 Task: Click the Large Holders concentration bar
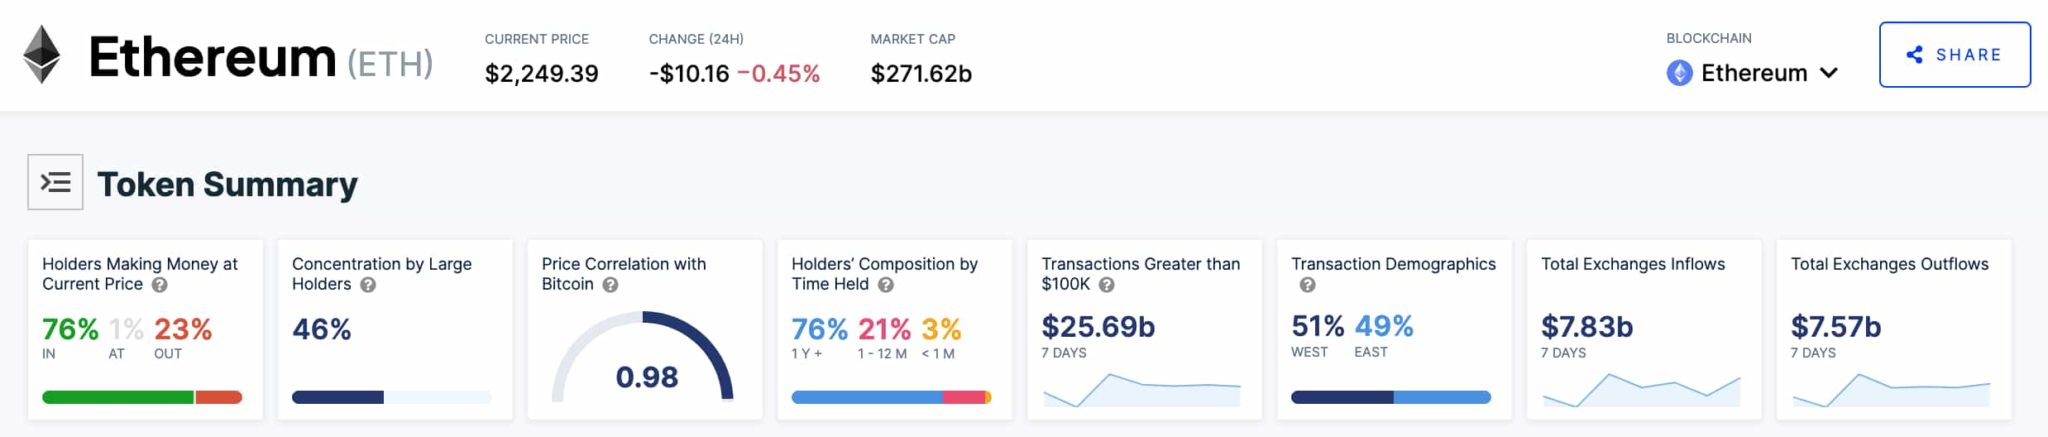(338, 397)
